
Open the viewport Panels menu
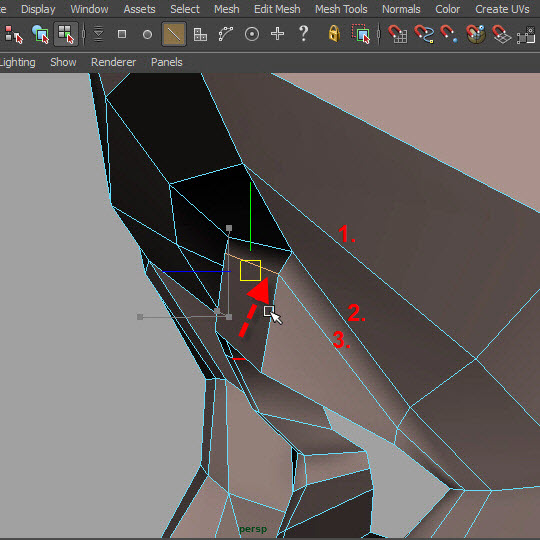tap(167, 62)
